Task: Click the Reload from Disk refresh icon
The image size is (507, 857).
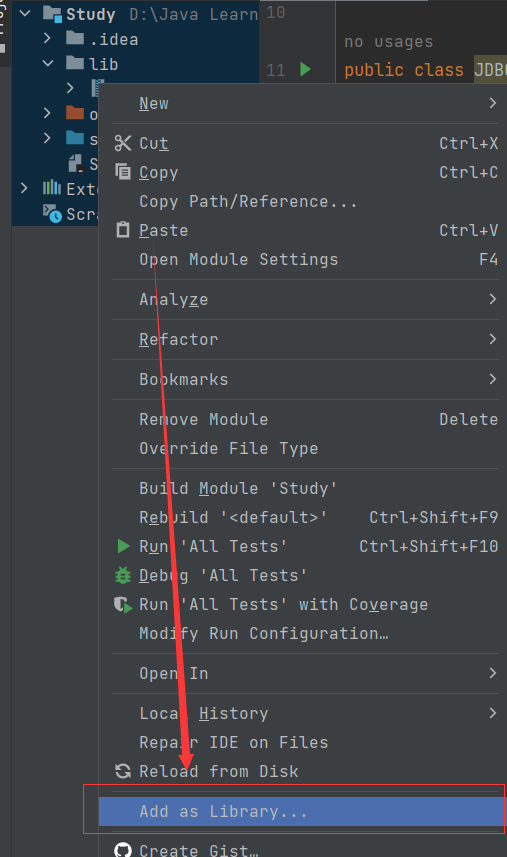Action: [x=123, y=771]
